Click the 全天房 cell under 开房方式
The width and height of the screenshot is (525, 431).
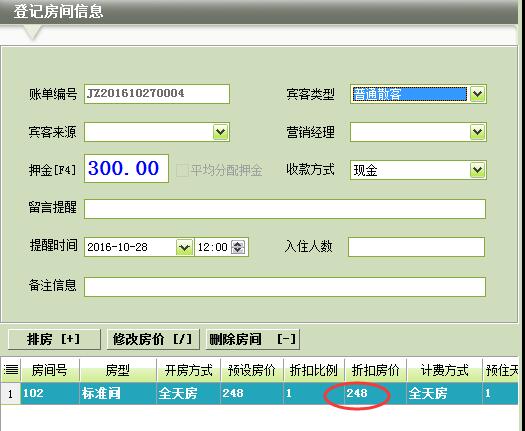(189, 393)
